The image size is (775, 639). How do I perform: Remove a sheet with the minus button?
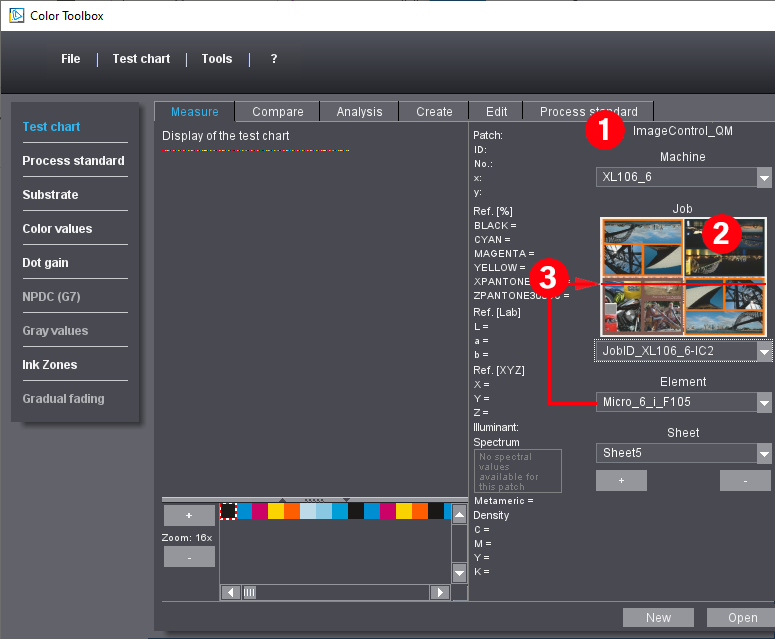[745, 481]
